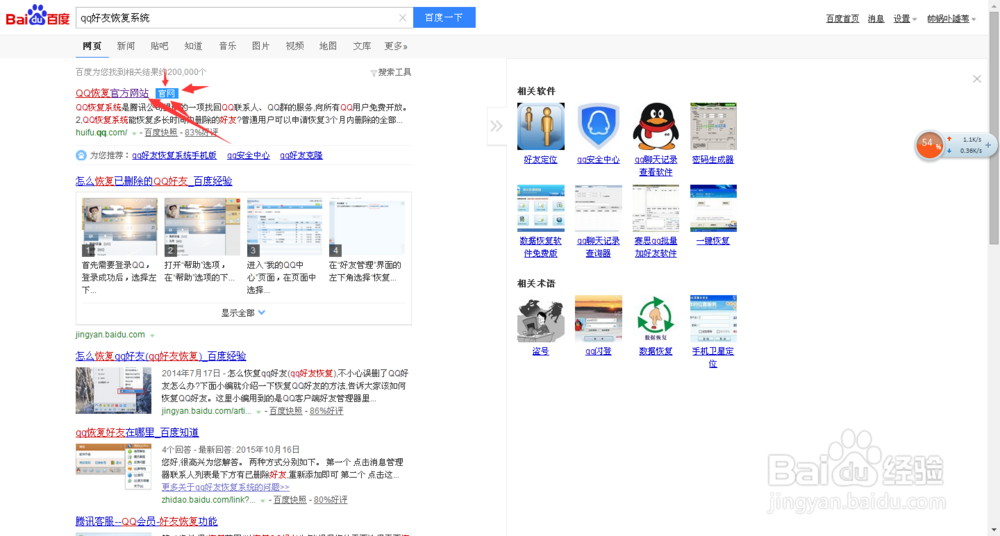Open the 好友定位 software icon
The width and height of the screenshot is (1000, 536).
tap(541, 126)
